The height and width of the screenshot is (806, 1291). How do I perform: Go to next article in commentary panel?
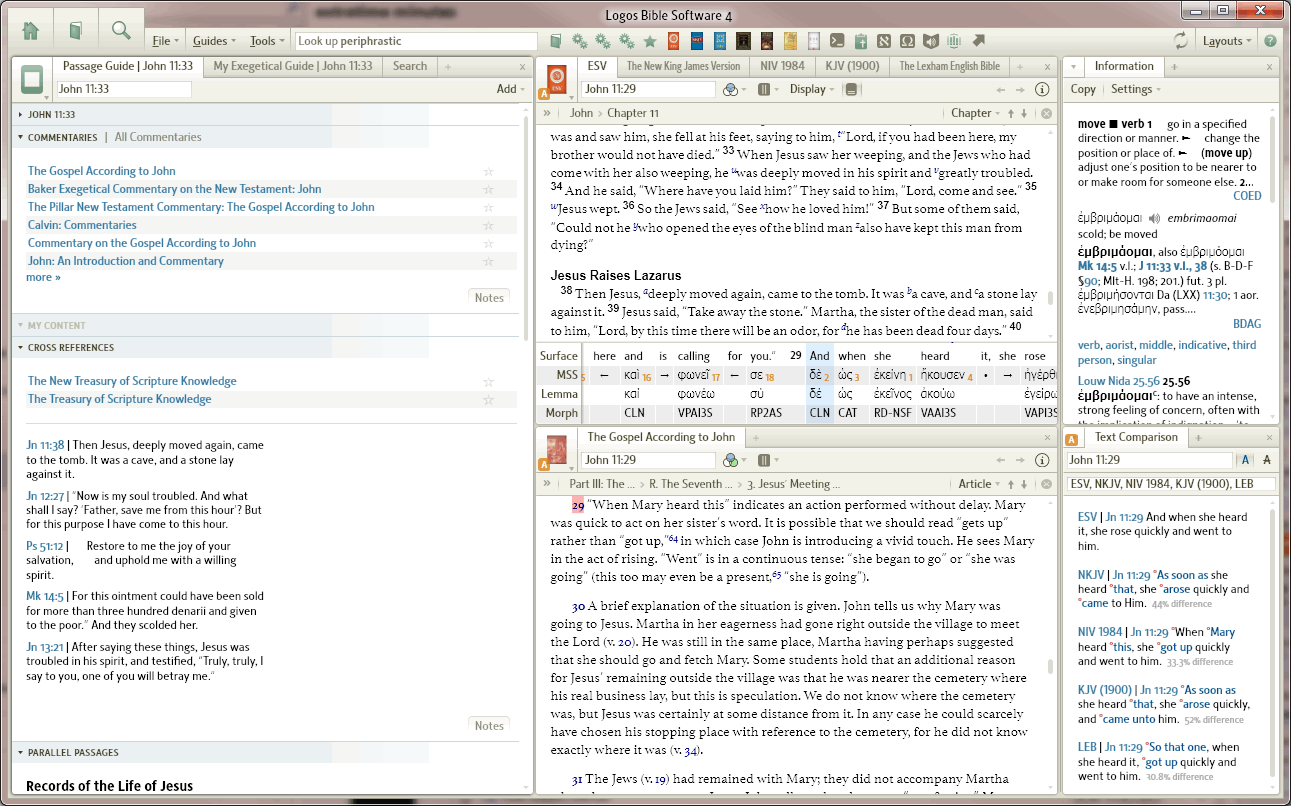pyautogui.click(x=1024, y=484)
